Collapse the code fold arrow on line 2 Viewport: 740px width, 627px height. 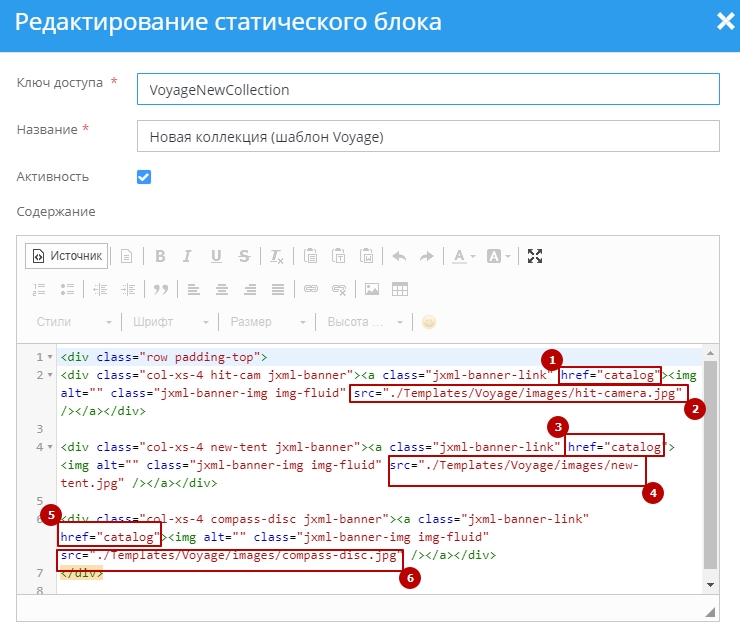(x=51, y=376)
